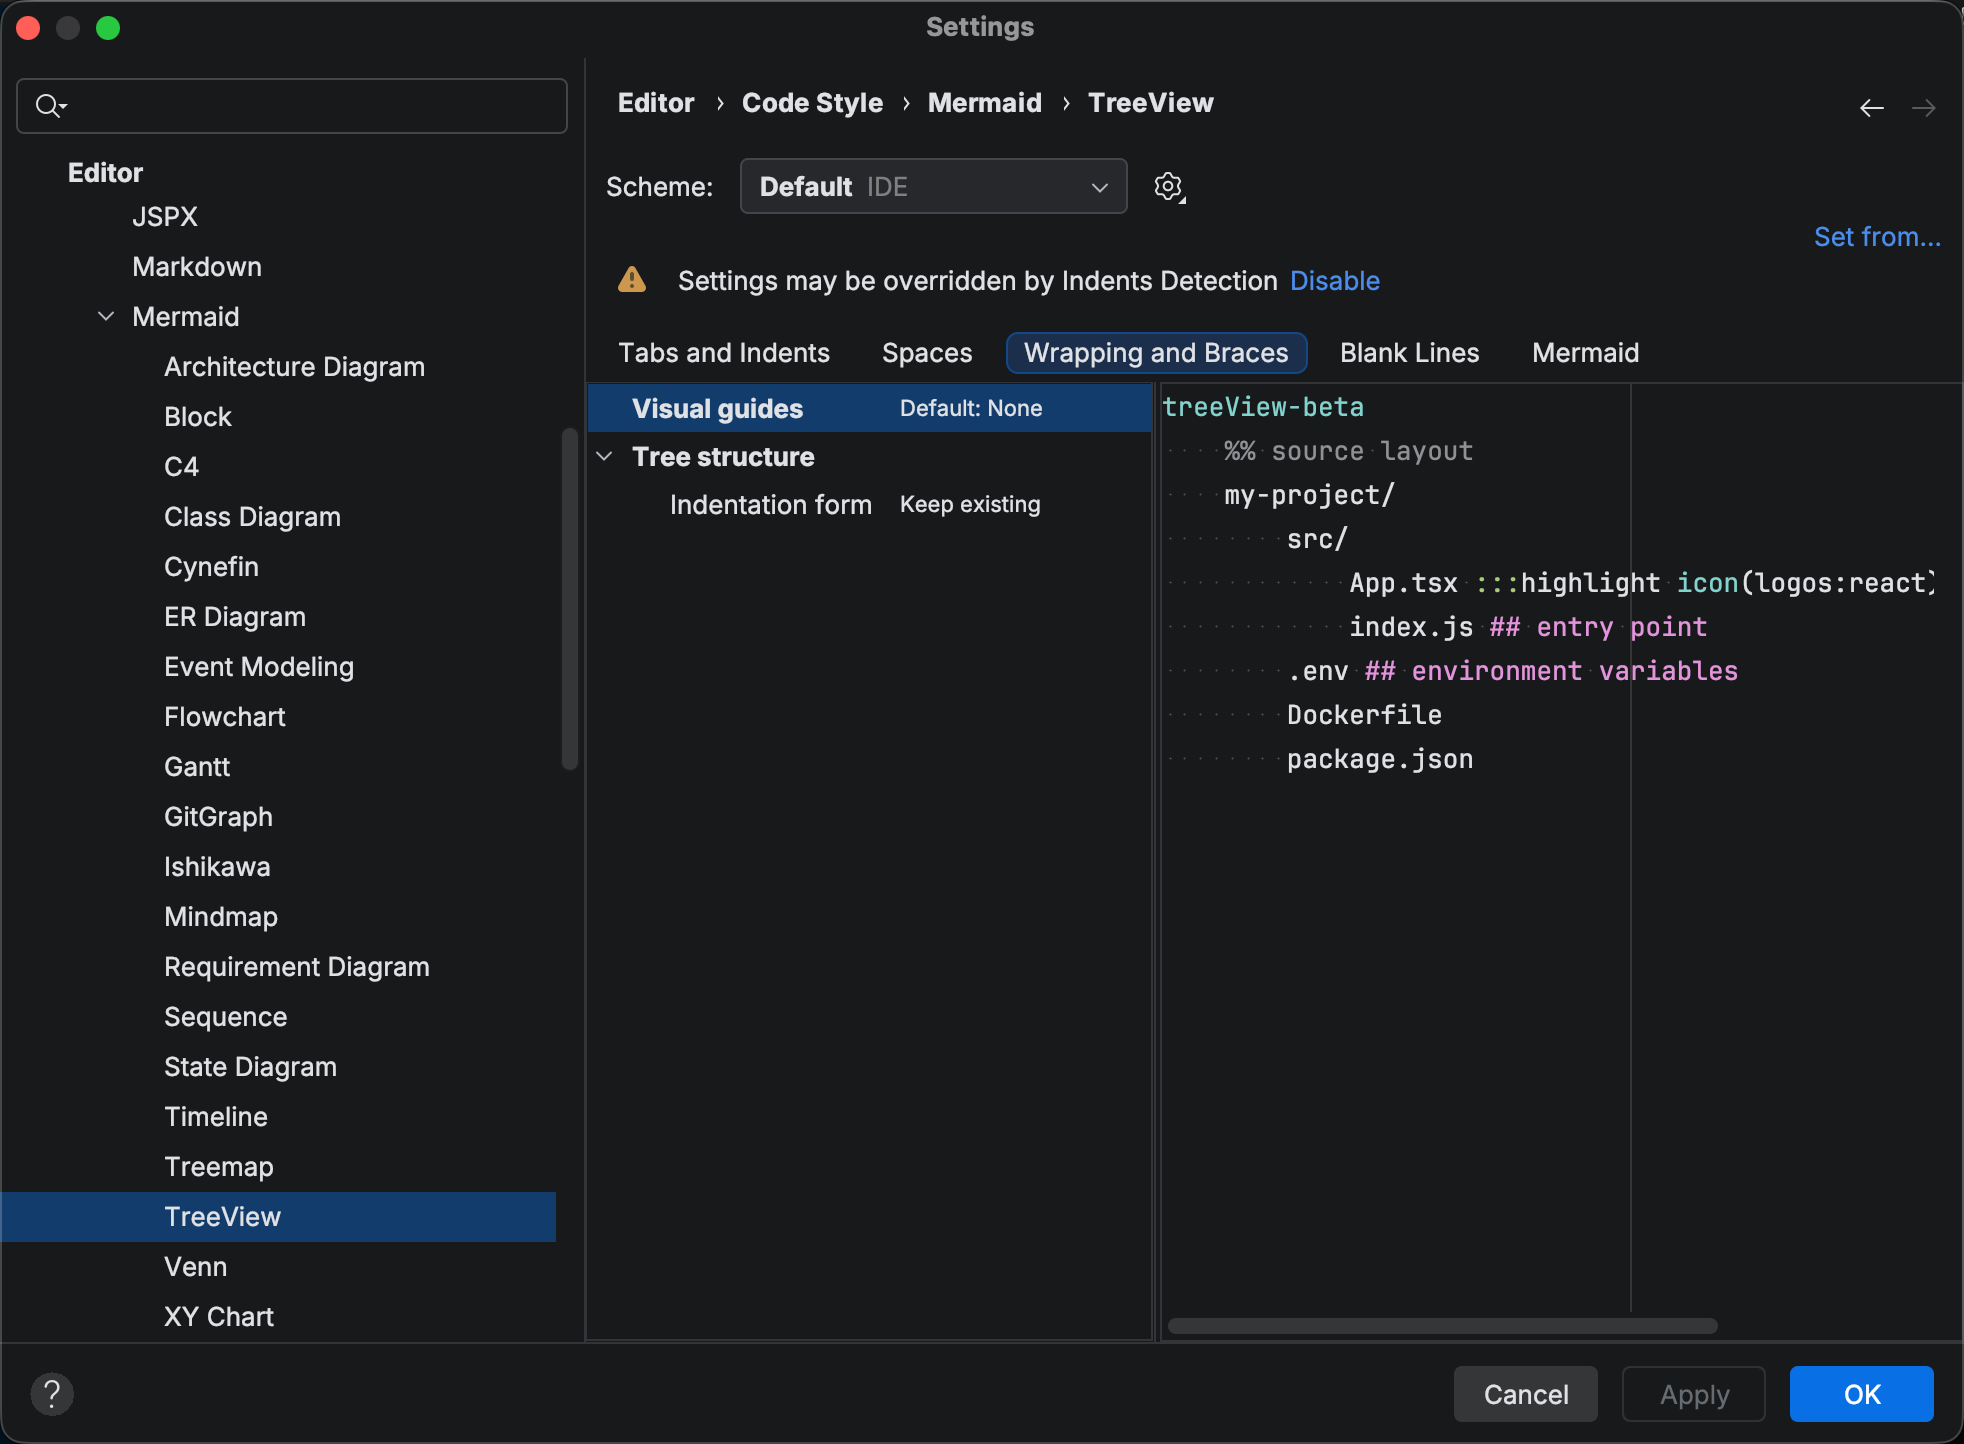The width and height of the screenshot is (1964, 1444).
Task: Open Indentation form value Keep existing
Action: tap(970, 504)
